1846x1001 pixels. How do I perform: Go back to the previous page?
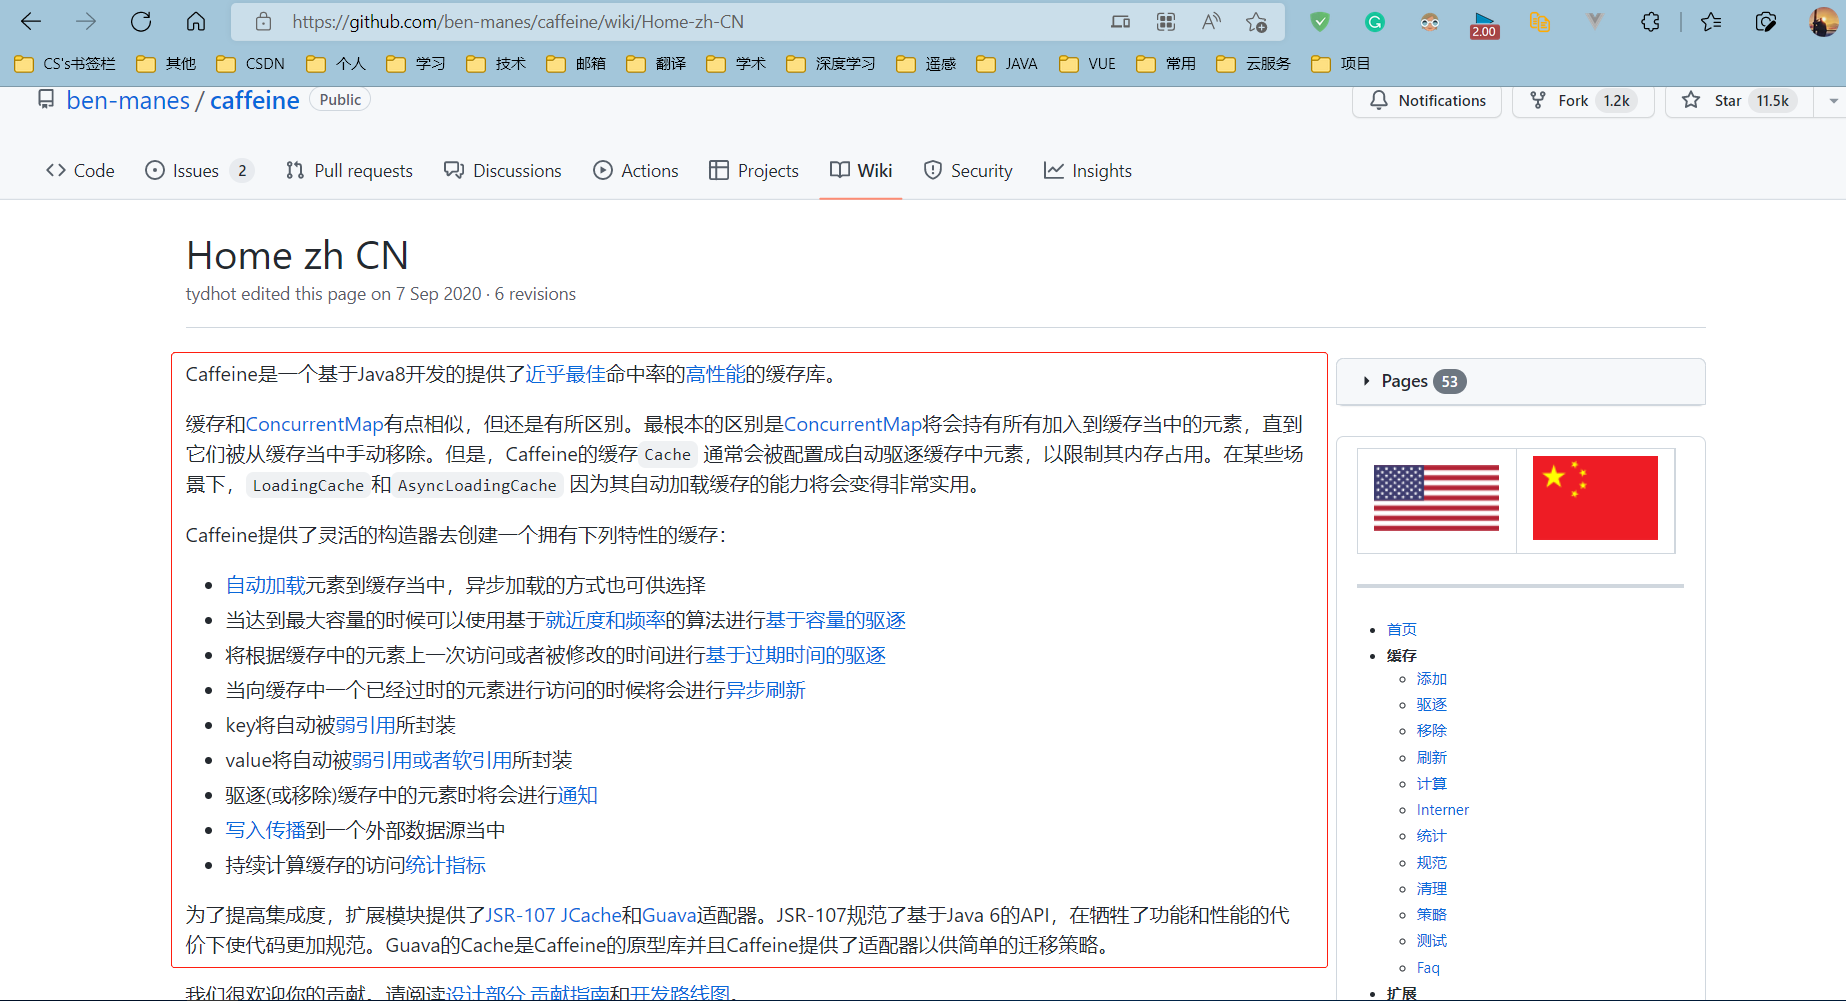(x=31, y=22)
